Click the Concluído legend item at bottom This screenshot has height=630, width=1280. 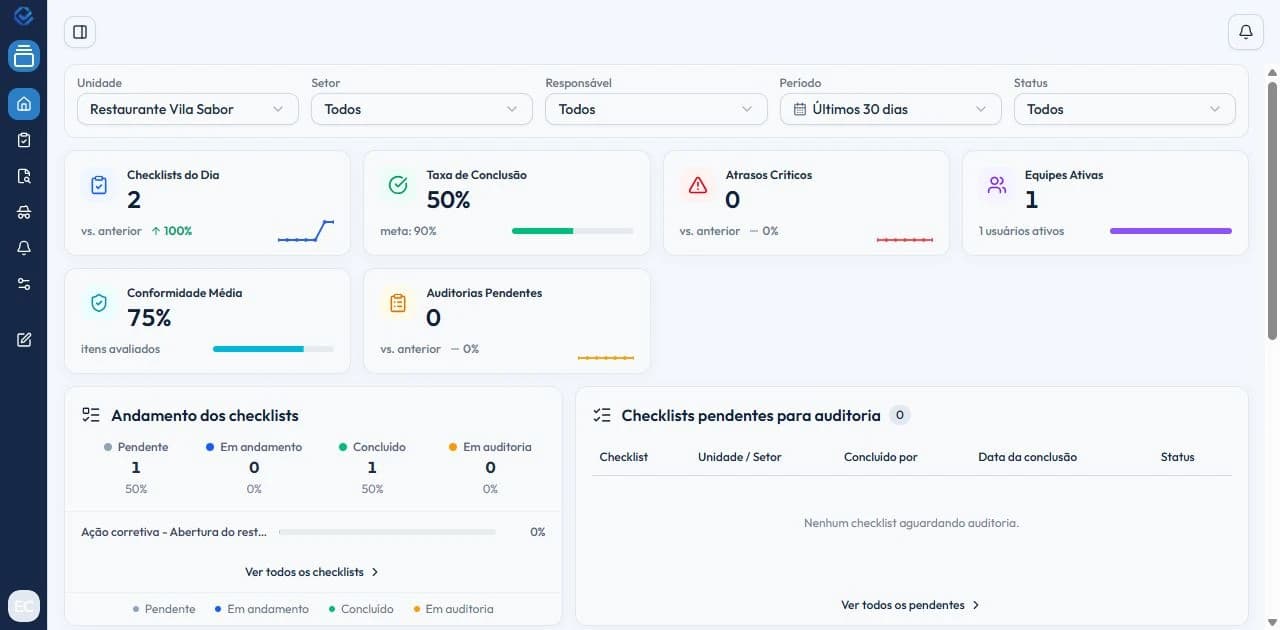(361, 609)
